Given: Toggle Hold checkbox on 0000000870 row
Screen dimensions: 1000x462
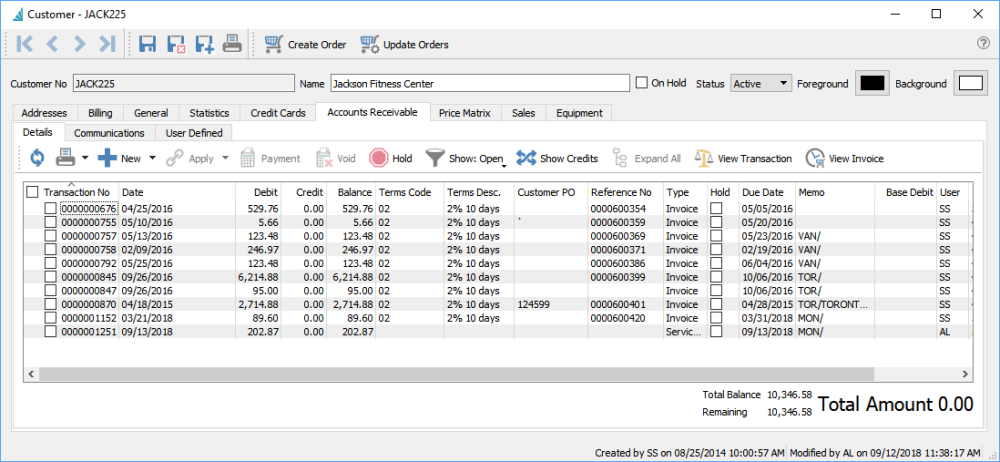Looking at the screenshot, I should click(717, 304).
